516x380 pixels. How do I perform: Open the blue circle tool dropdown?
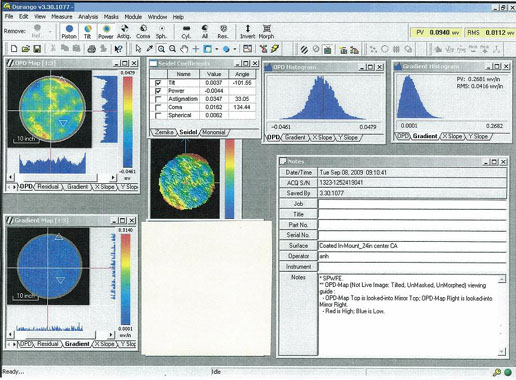click(235, 49)
